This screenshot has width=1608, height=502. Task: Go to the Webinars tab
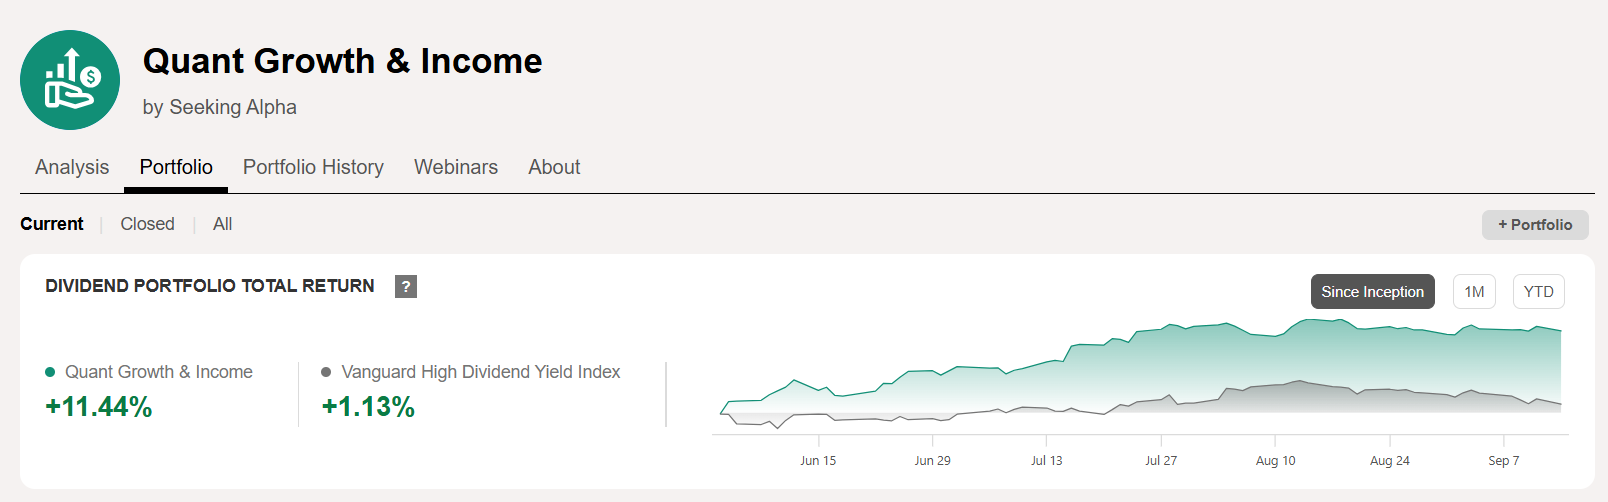pos(456,167)
